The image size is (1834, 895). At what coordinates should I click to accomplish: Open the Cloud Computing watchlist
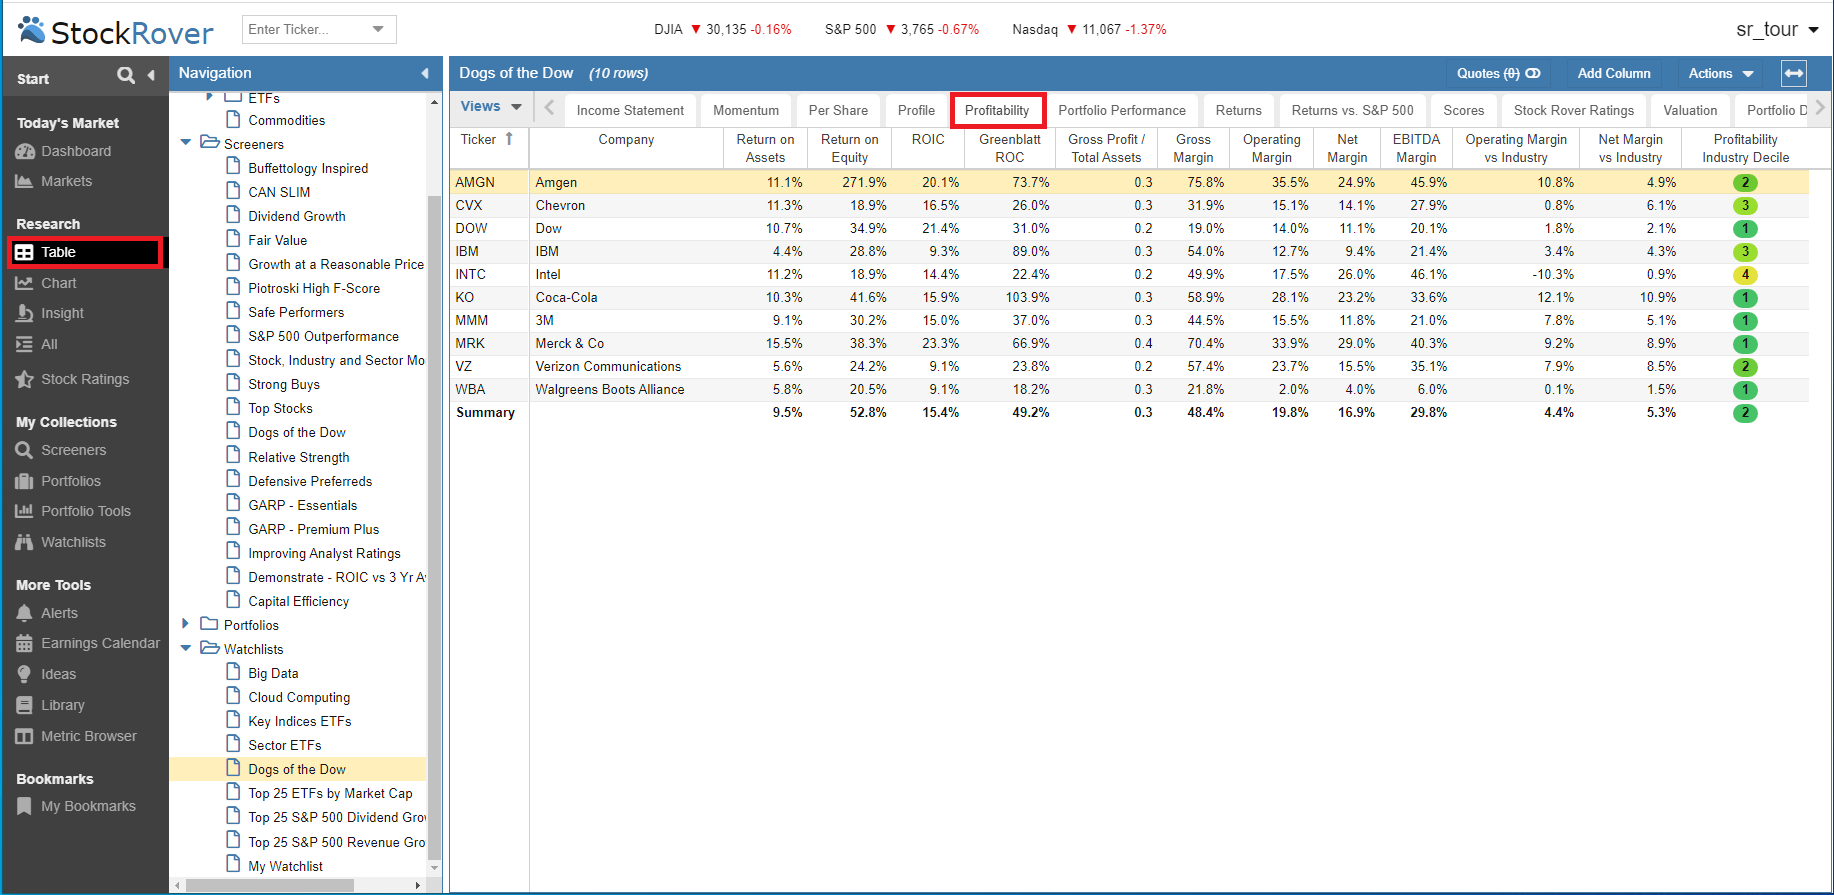299,697
